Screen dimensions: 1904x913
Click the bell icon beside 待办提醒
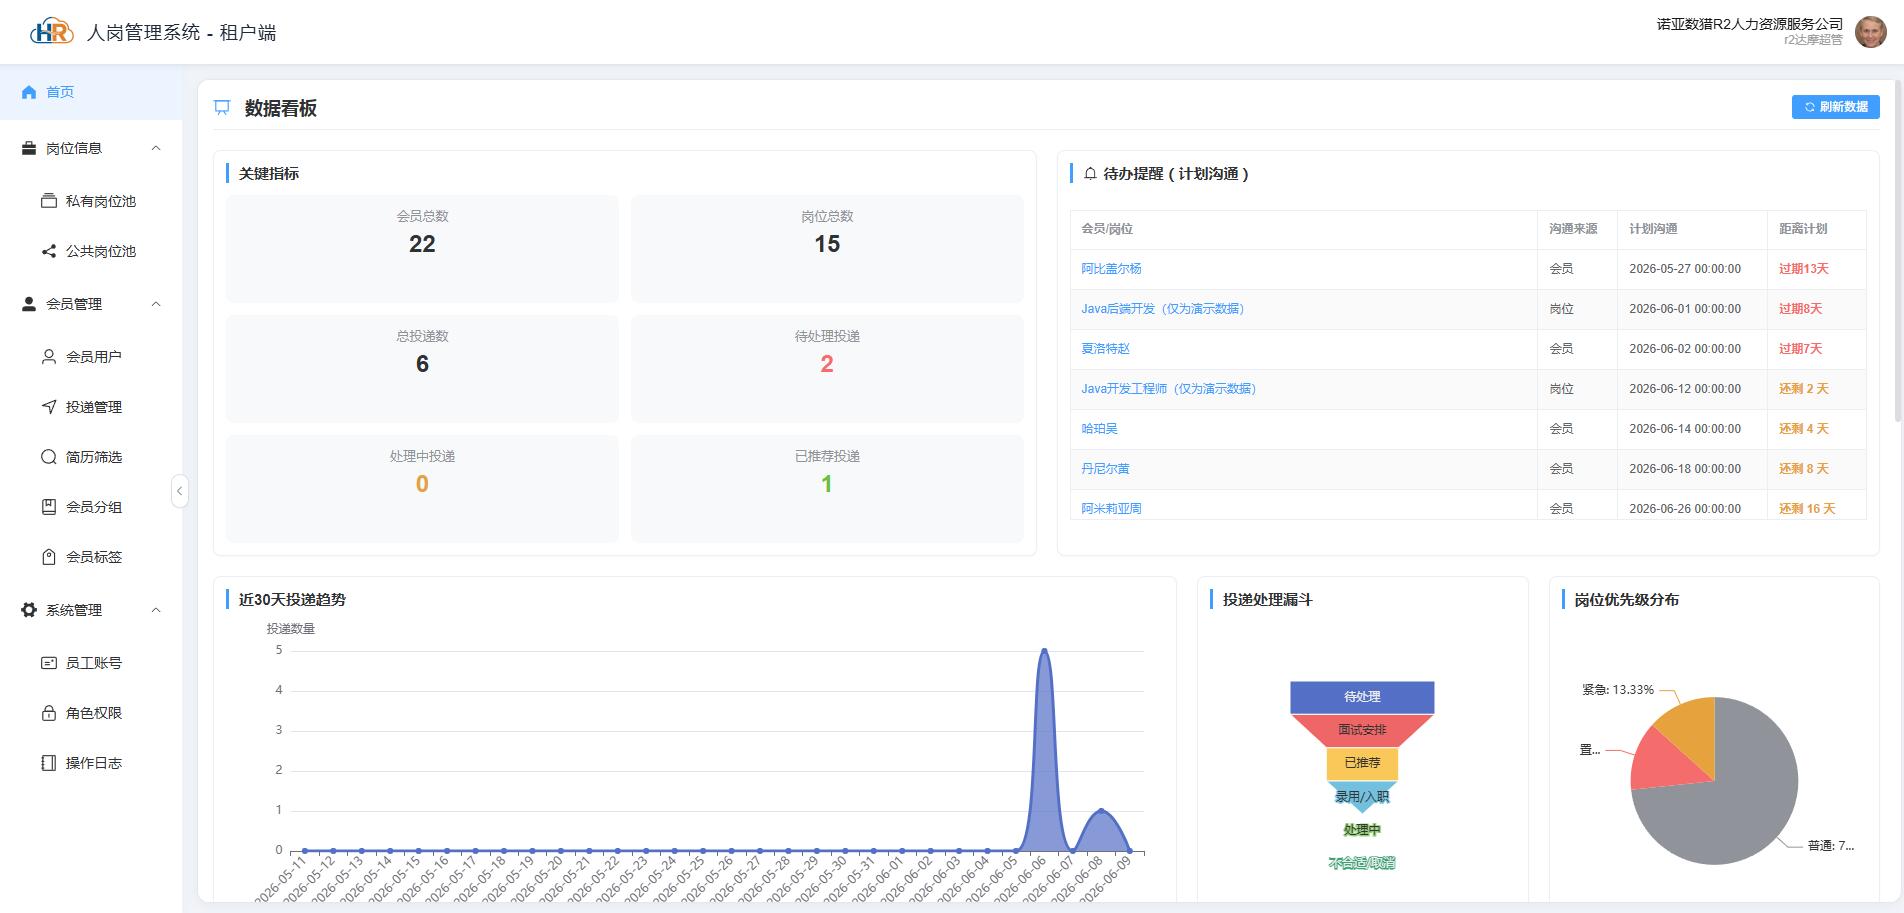[1090, 174]
